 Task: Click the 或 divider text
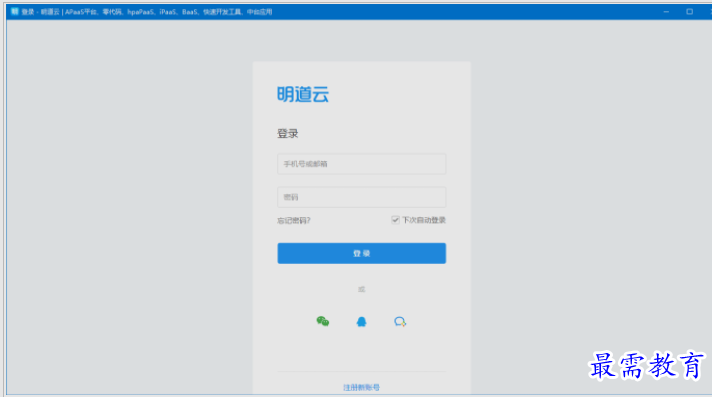coord(361,289)
